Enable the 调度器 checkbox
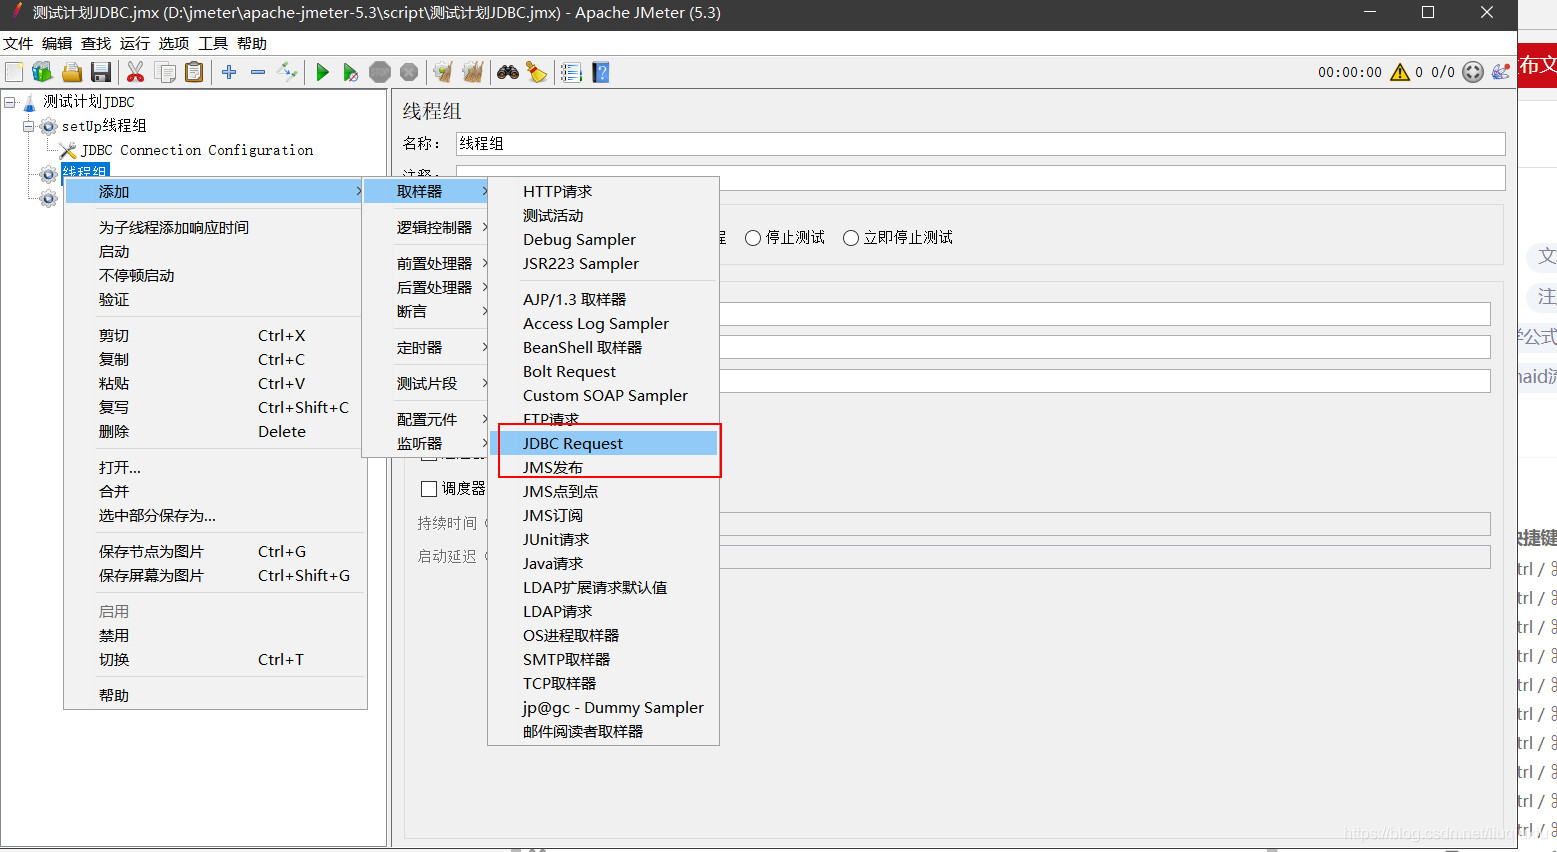This screenshot has width=1557, height=852. coord(429,489)
